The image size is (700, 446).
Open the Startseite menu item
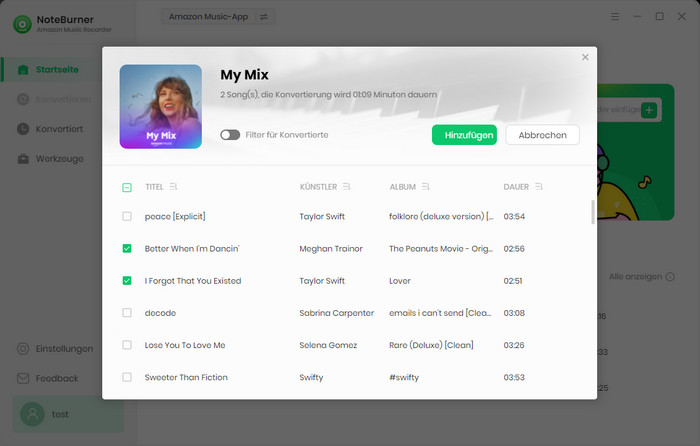[x=57, y=70]
